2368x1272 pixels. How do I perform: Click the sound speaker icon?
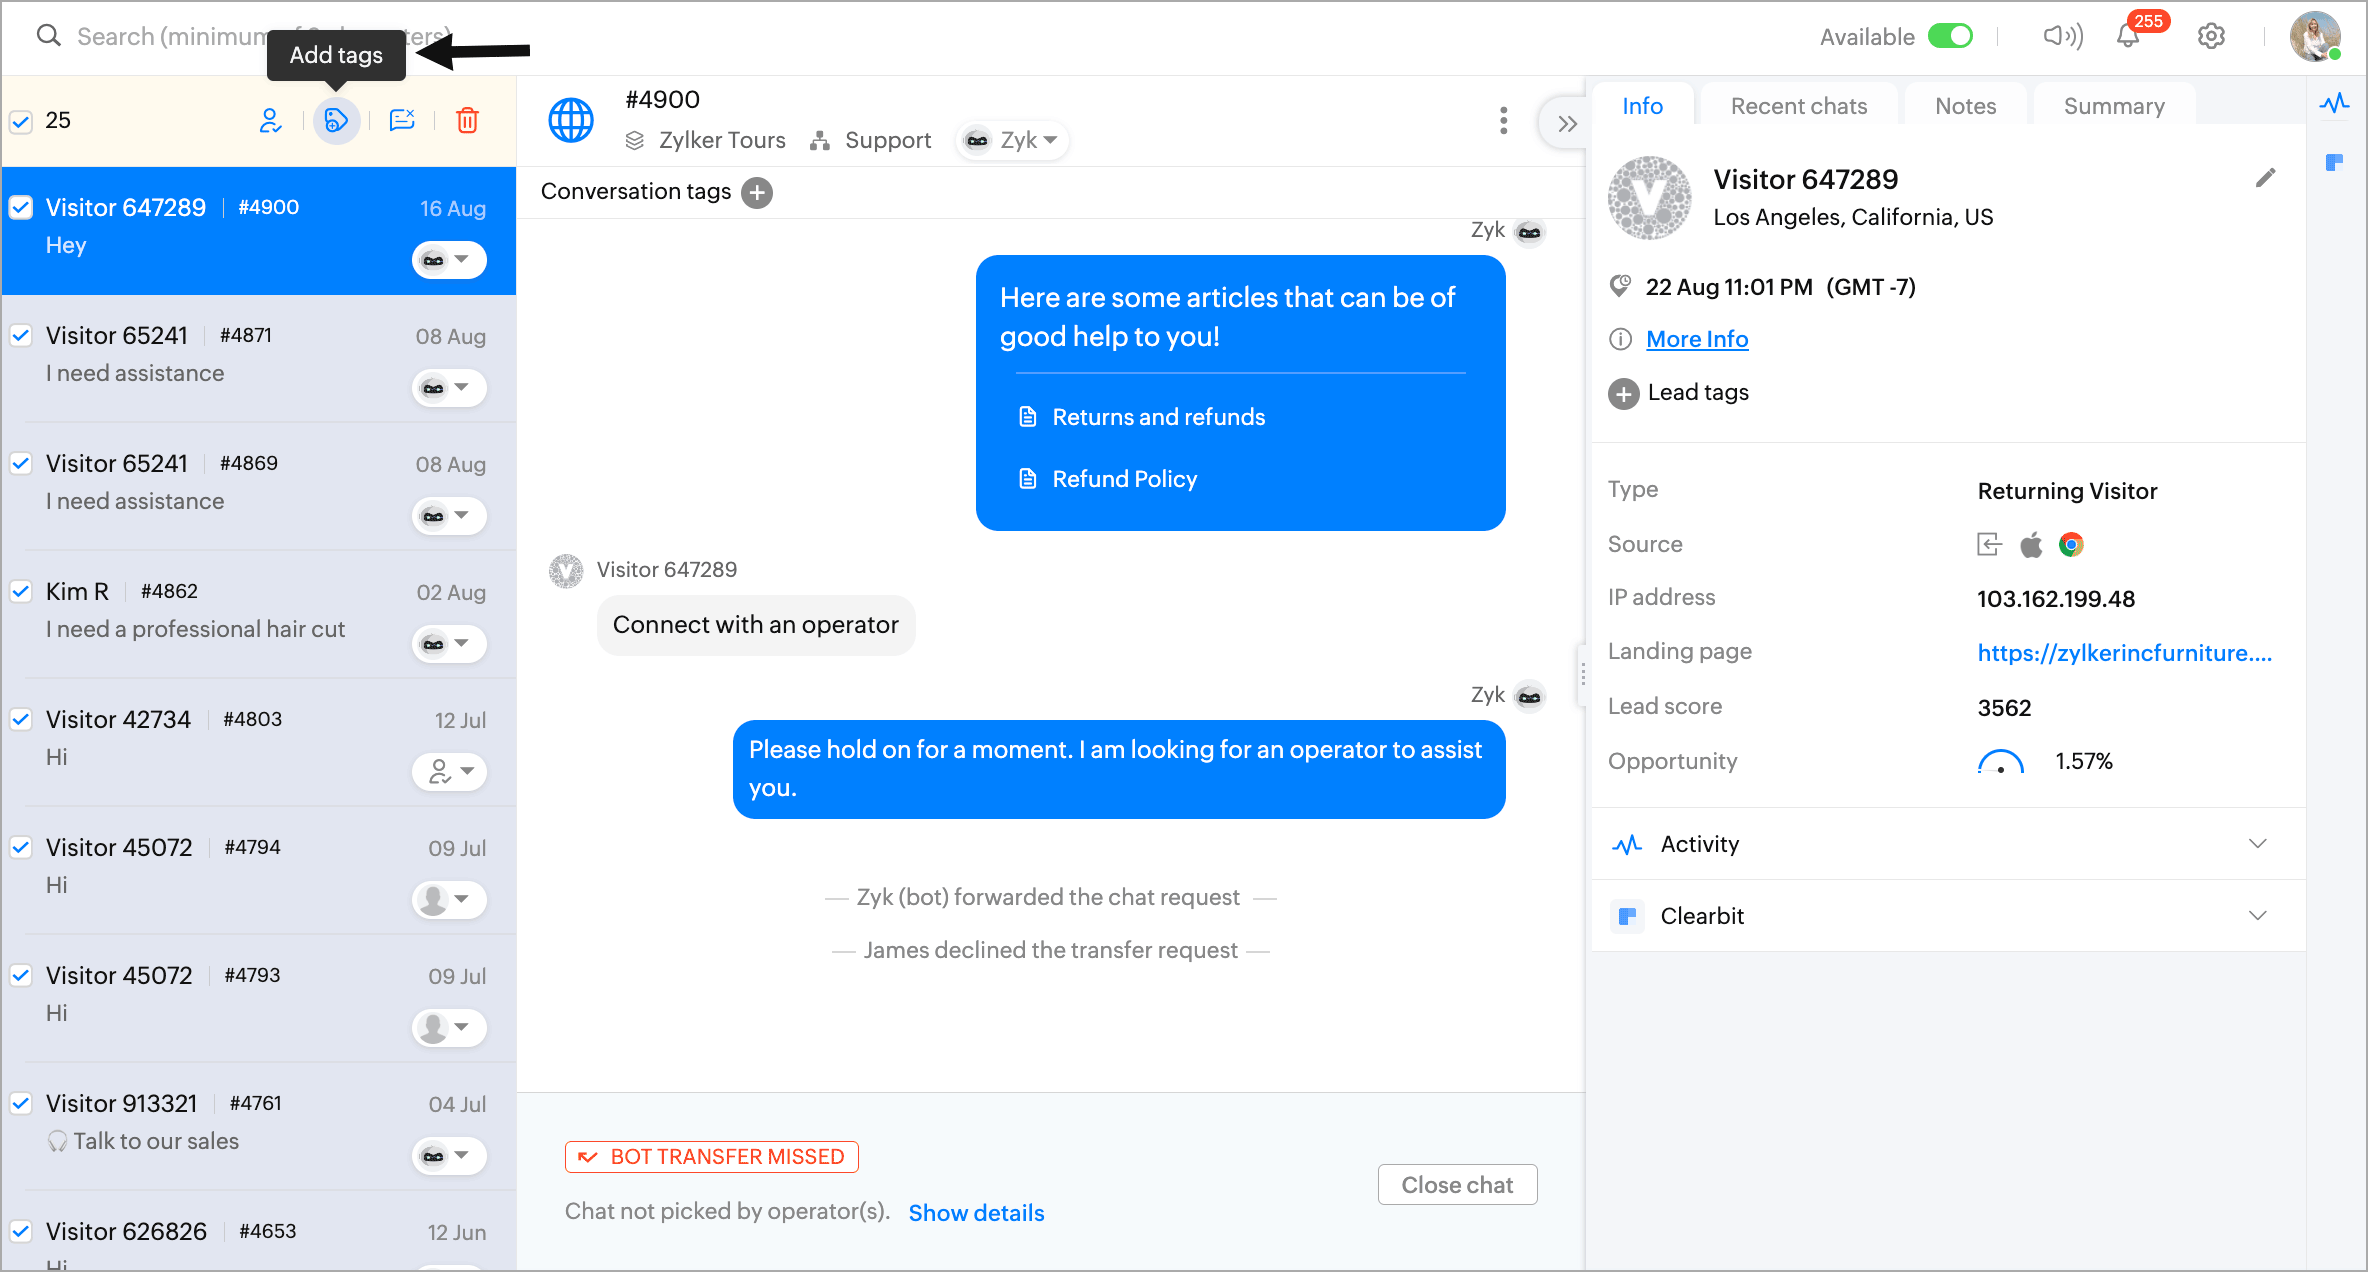(x=2062, y=37)
